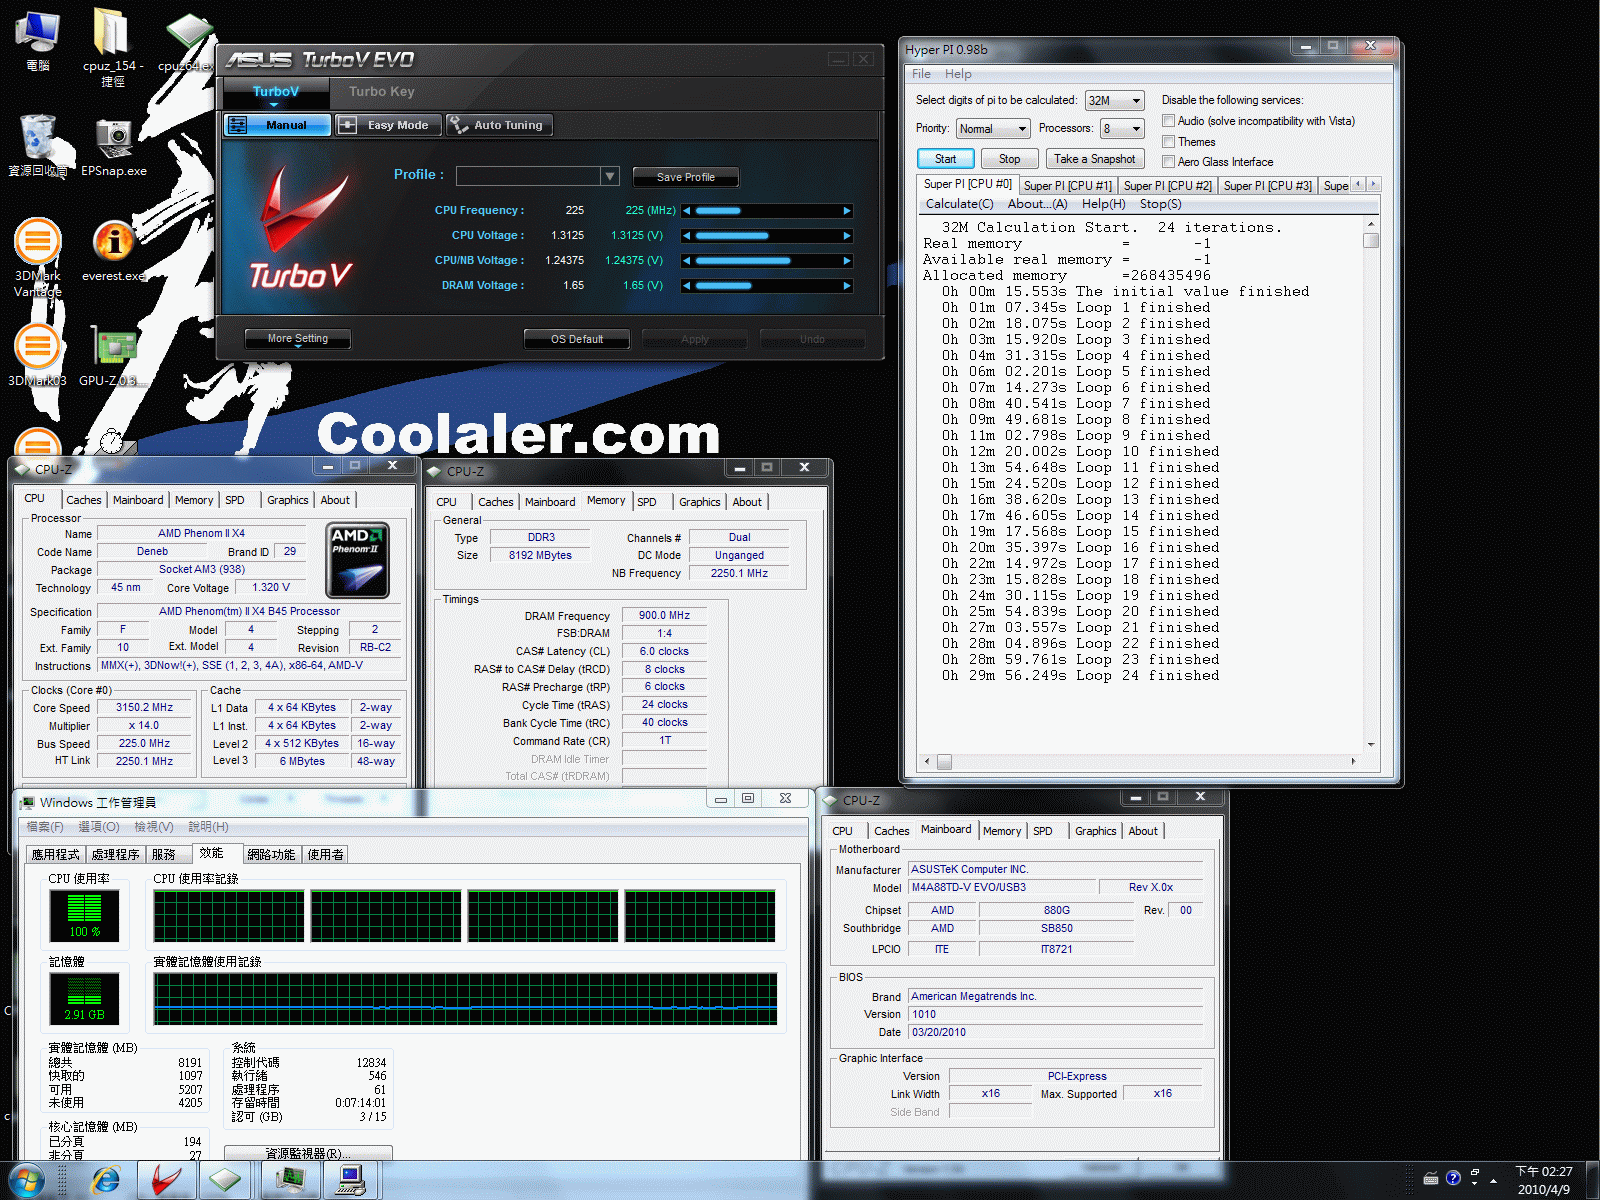Open Hyper PI File menu

(921, 74)
